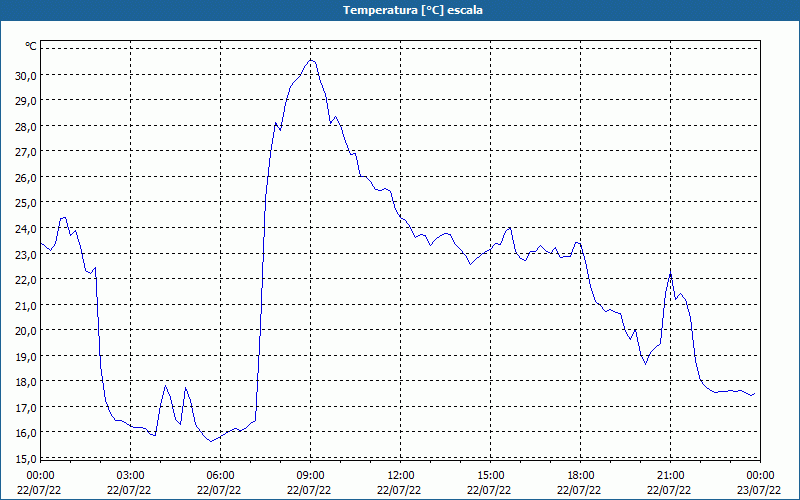800x500 pixels.
Task: Click the 06:00 time axis label
Action: point(220,476)
